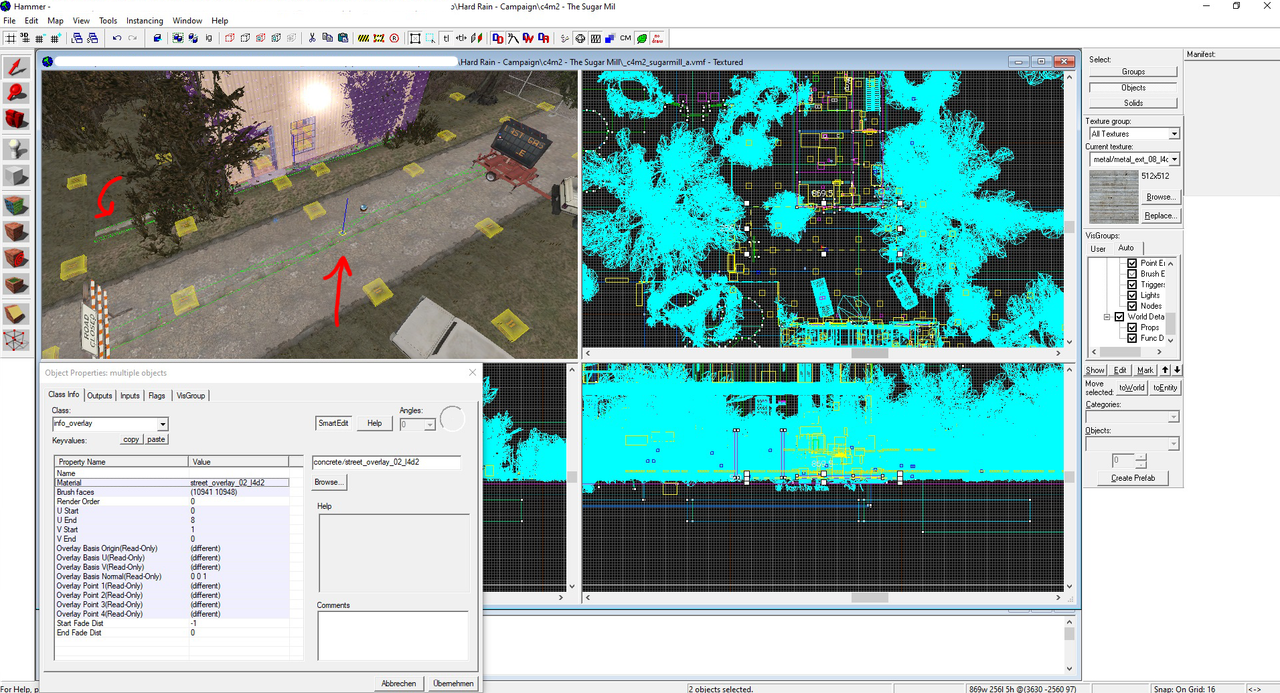Collapse the World Details tree node

click(1107, 317)
